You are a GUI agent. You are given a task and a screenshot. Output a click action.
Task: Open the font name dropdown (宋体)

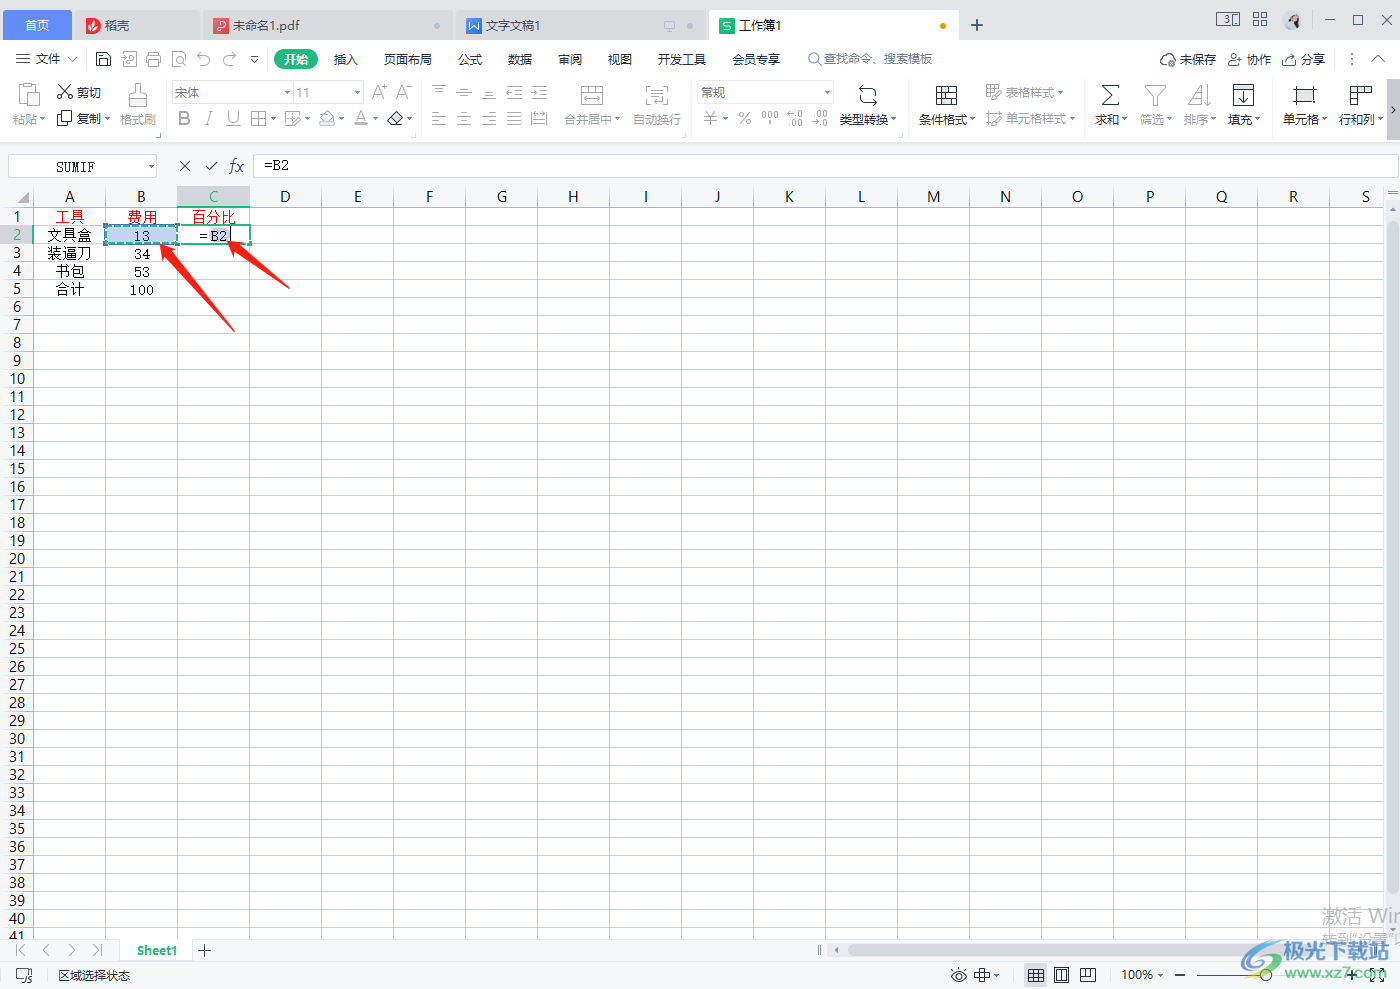coord(288,92)
